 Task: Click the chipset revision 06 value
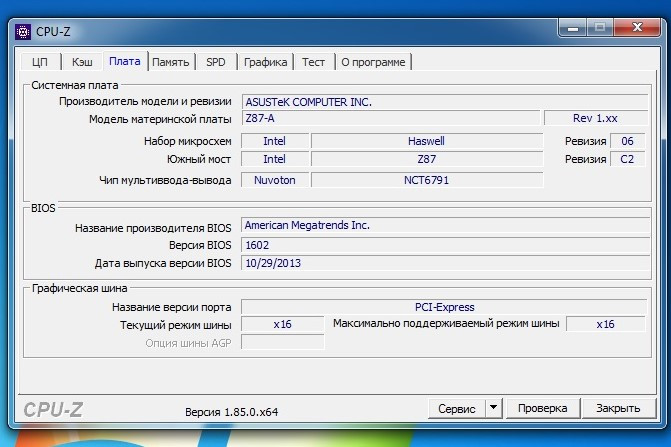tap(627, 141)
